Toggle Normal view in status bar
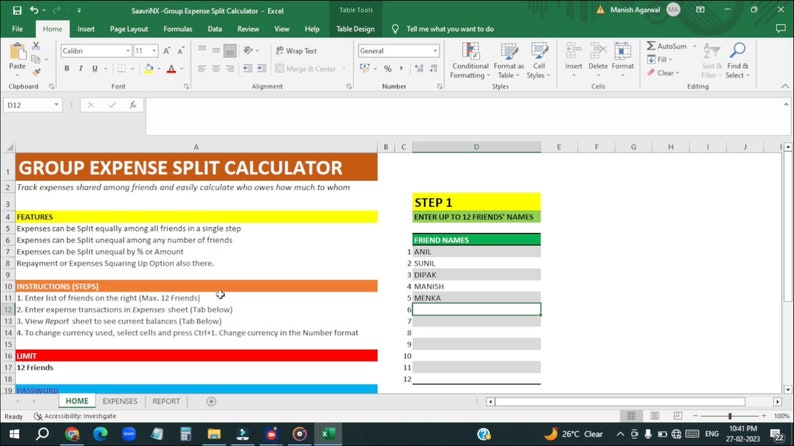 point(631,416)
